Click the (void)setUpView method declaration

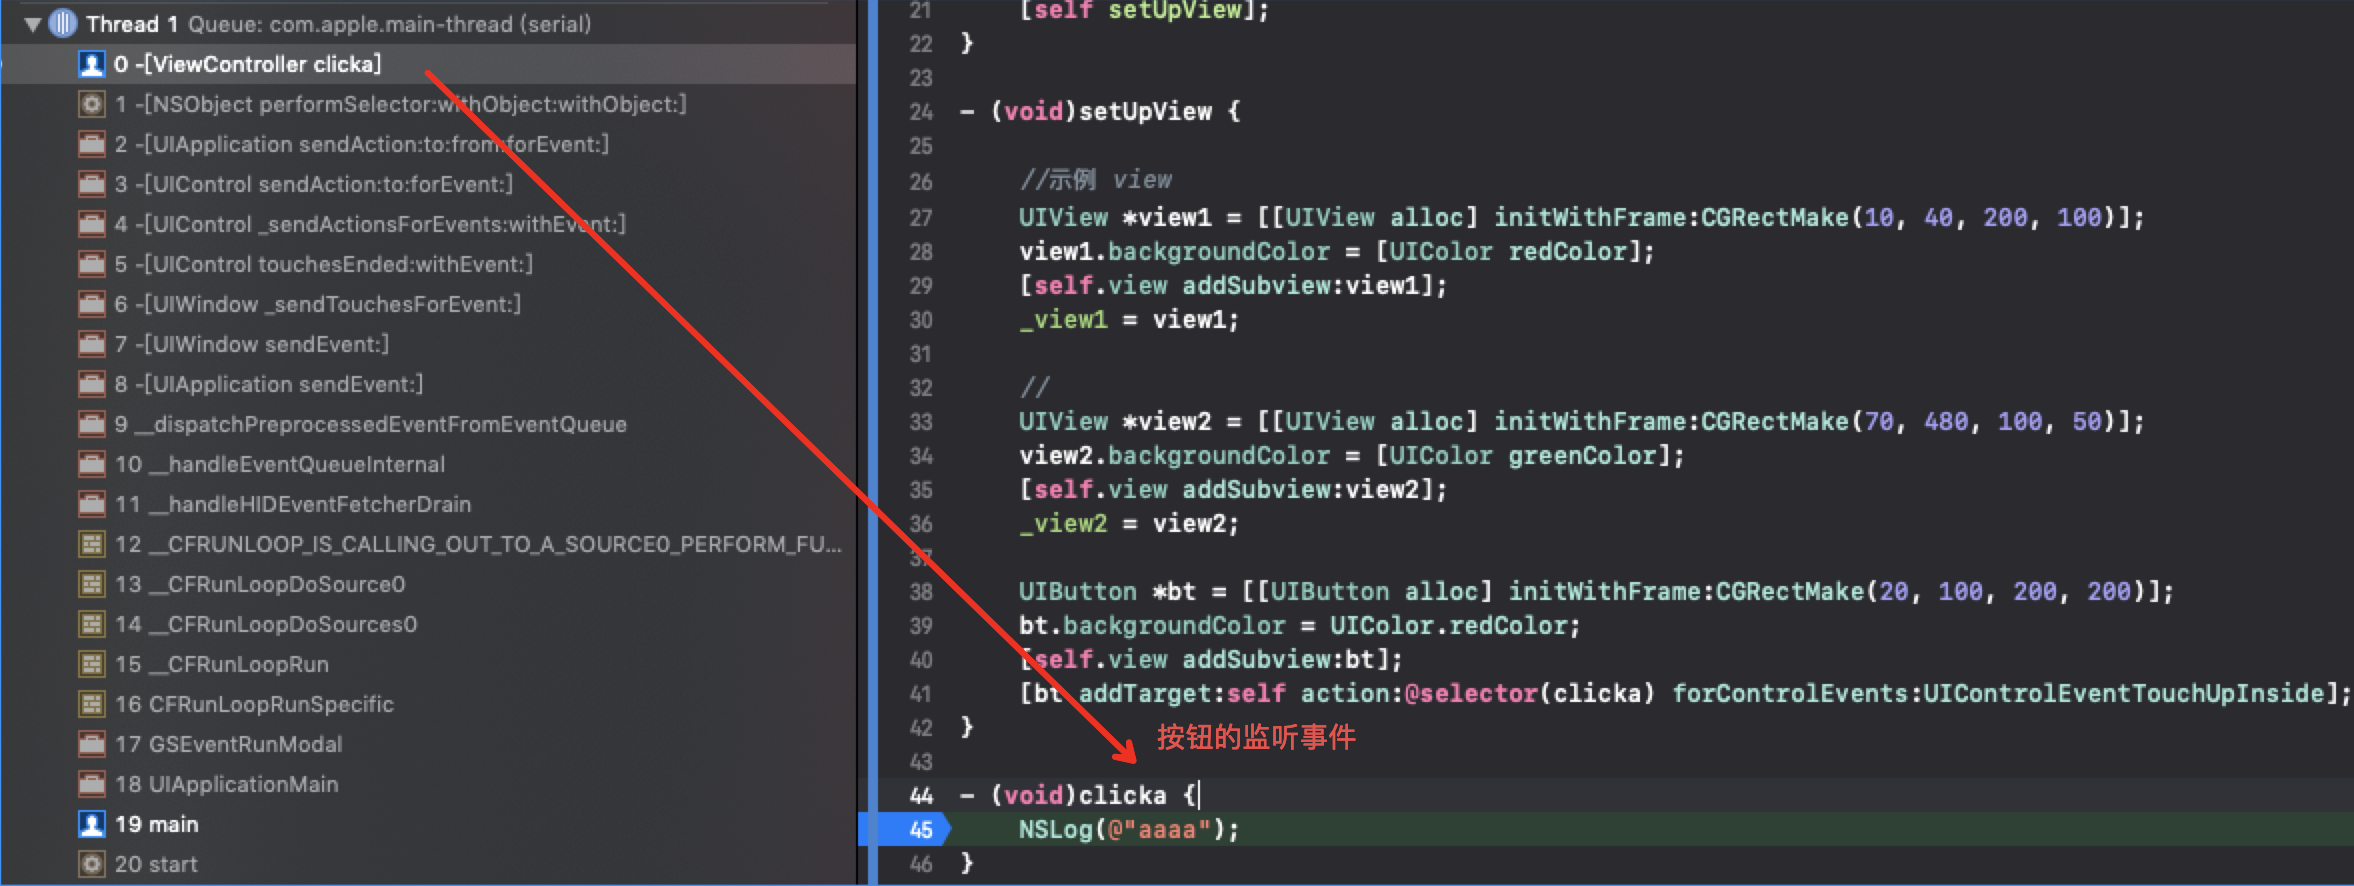coord(1100,111)
